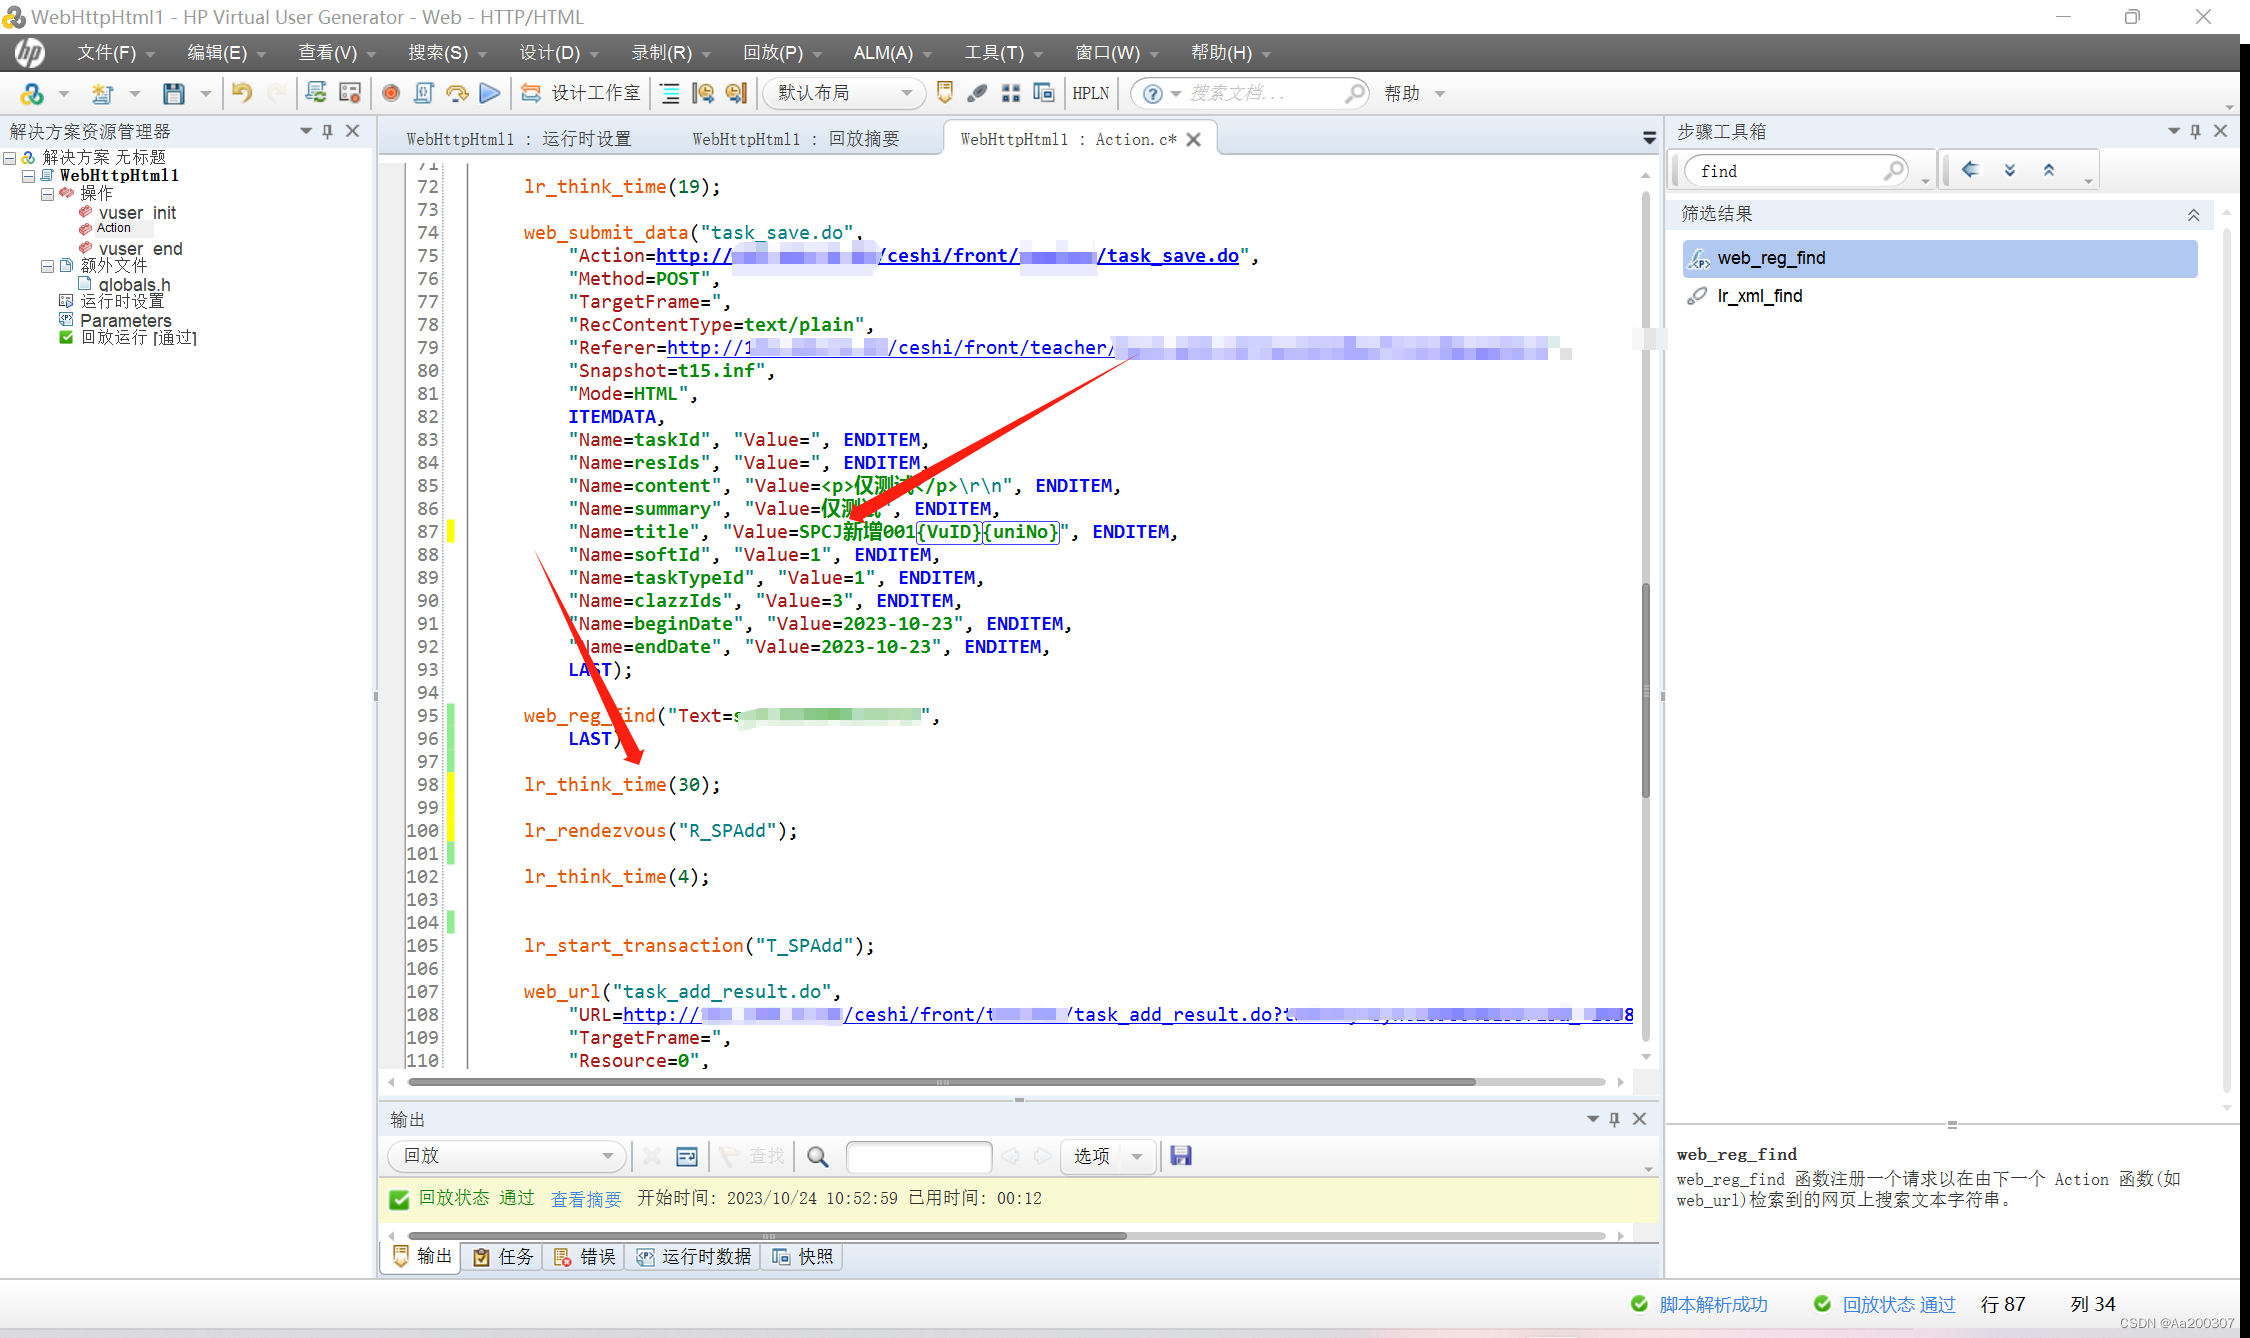Click the red Record button in toolbar
Image resolution: width=2250 pixels, height=1338 pixels.
click(x=391, y=93)
